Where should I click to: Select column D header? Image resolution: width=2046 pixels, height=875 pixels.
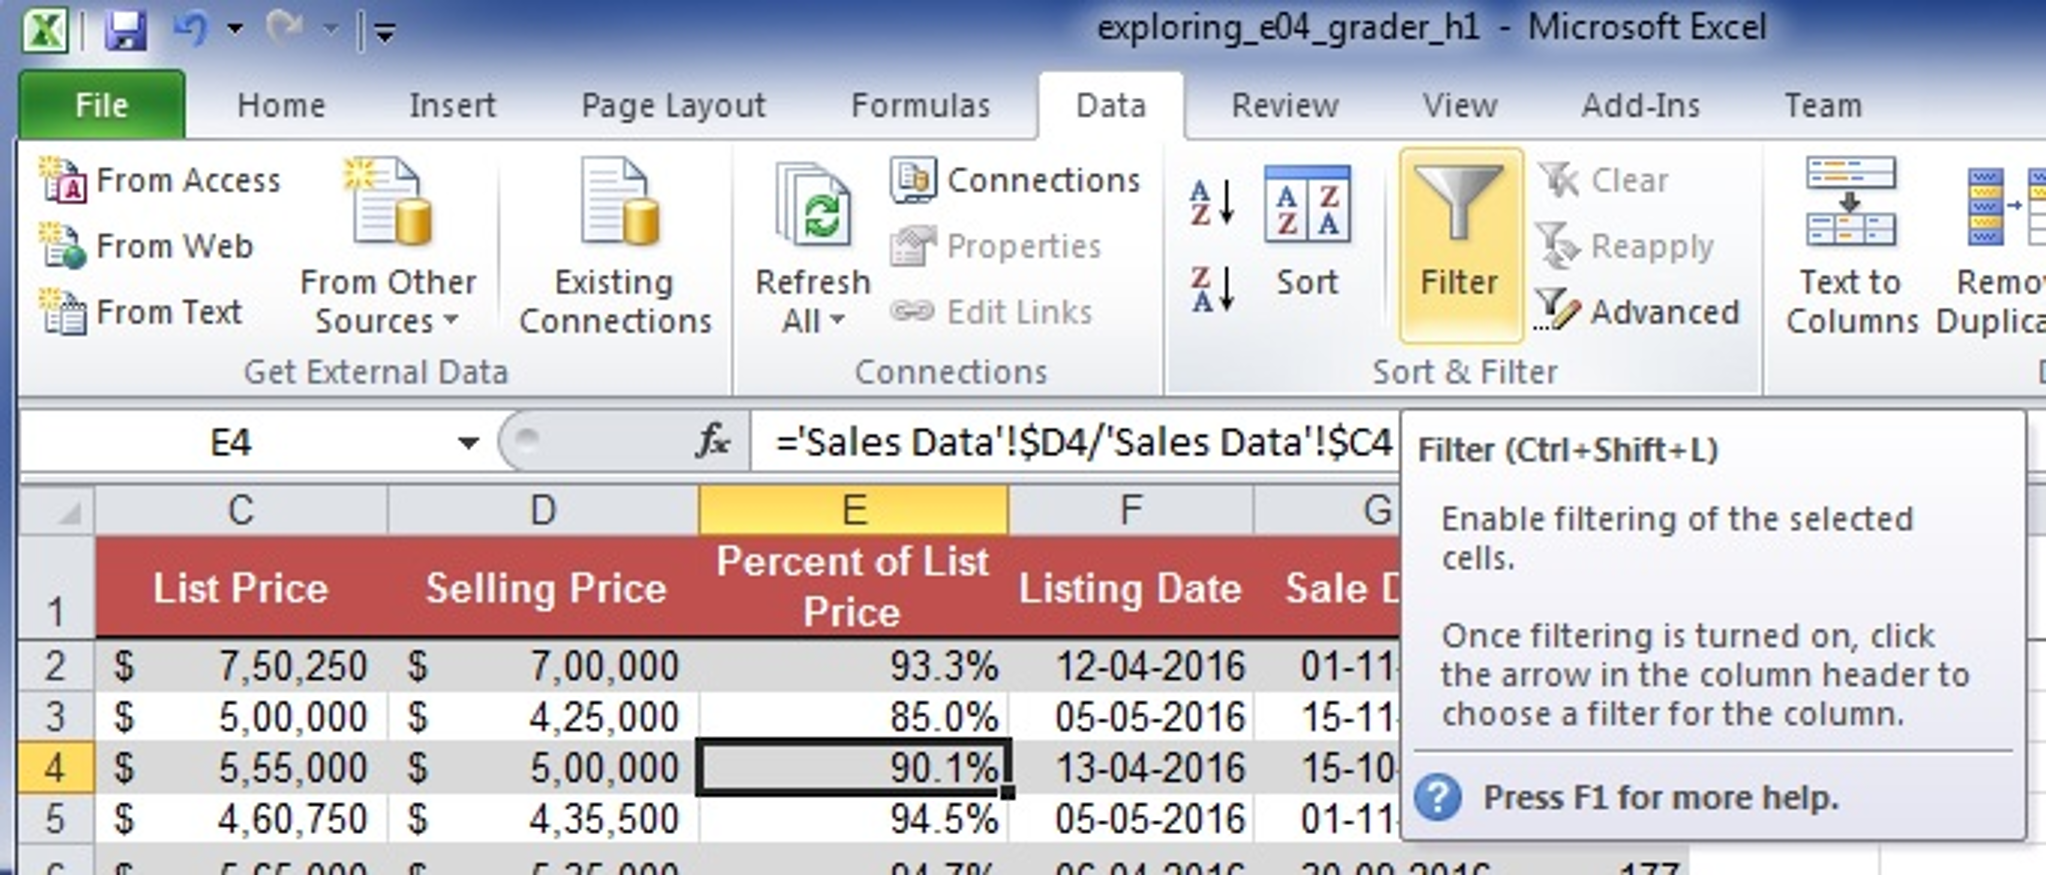[x=543, y=511]
